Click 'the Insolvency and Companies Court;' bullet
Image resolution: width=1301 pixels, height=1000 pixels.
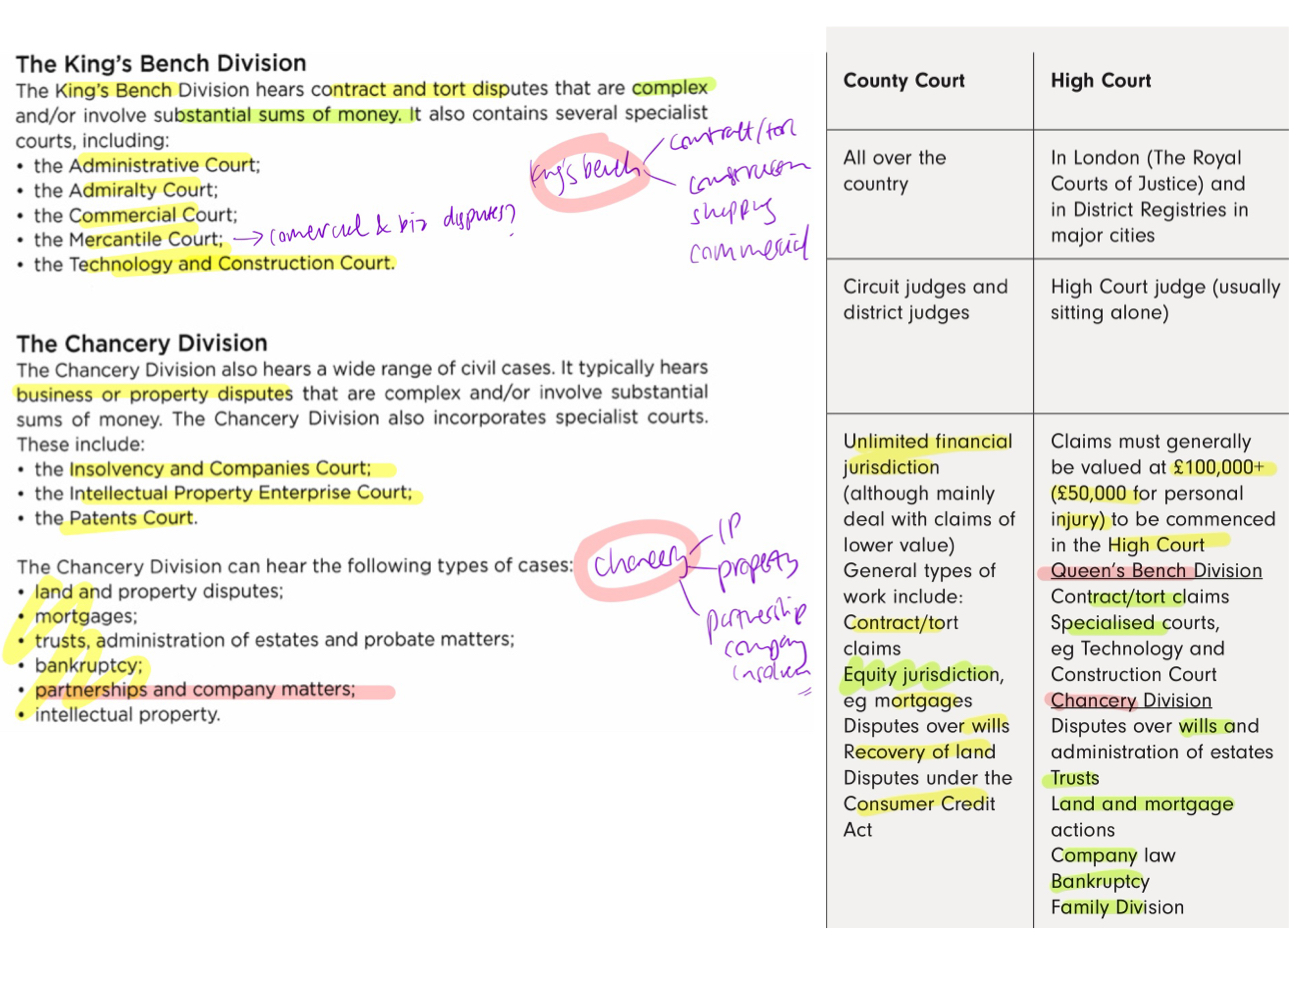tap(203, 468)
